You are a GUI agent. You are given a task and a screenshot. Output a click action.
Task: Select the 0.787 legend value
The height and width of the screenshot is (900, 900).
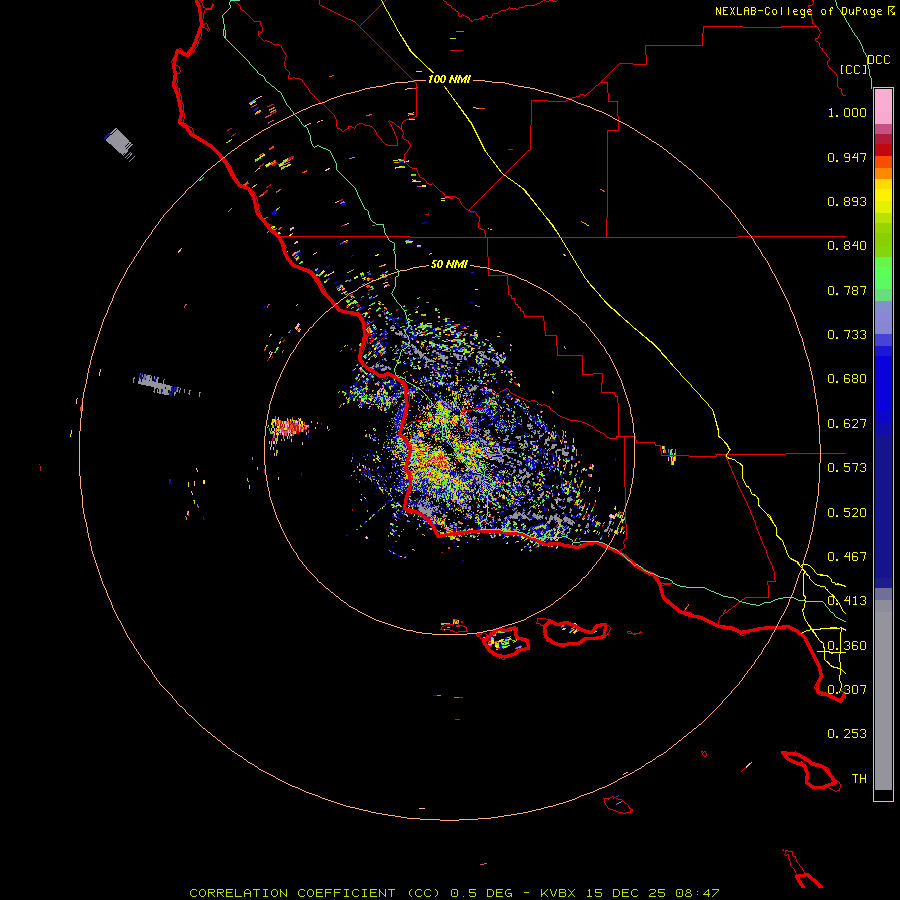pyautogui.click(x=847, y=290)
